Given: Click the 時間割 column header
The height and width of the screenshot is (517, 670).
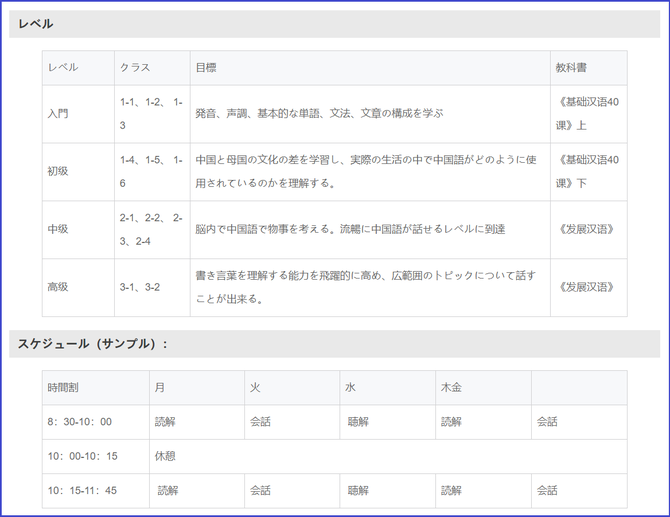Looking at the screenshot, I should 96,388.
